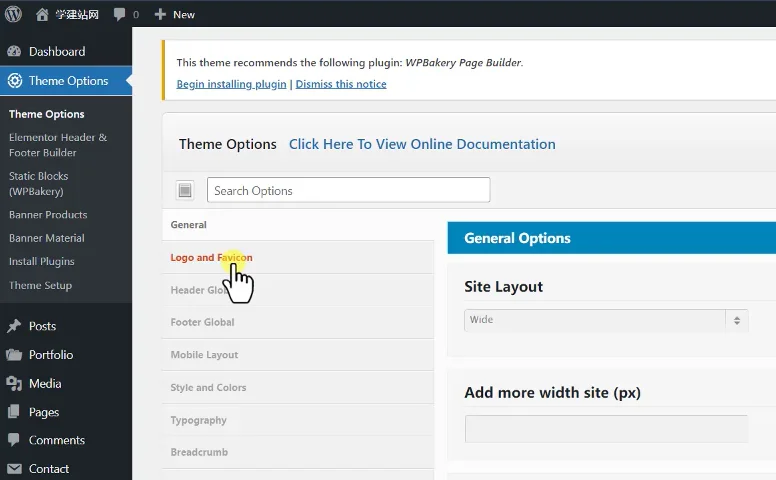The width and height of the screenshot is (776, 480).
Task: Click the Comments speech bubble sidebar icon
Action: pos(14,440)
